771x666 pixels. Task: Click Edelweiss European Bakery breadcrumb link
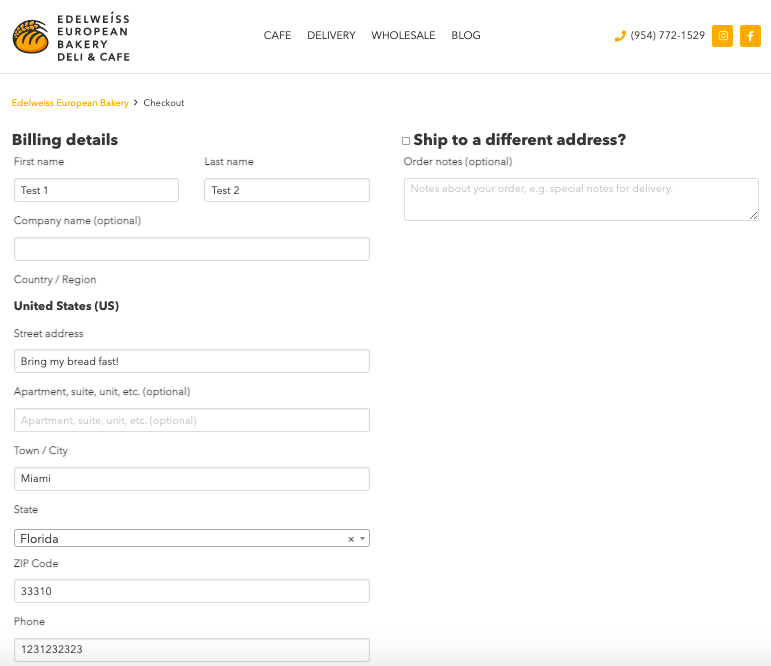pyautogui.click(x=70, y=103)
